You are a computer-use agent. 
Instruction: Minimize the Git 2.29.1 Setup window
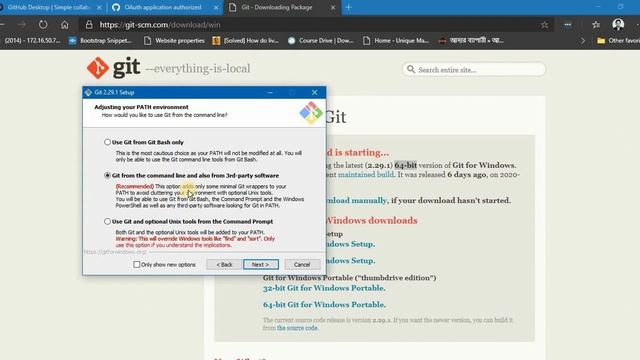270,93
